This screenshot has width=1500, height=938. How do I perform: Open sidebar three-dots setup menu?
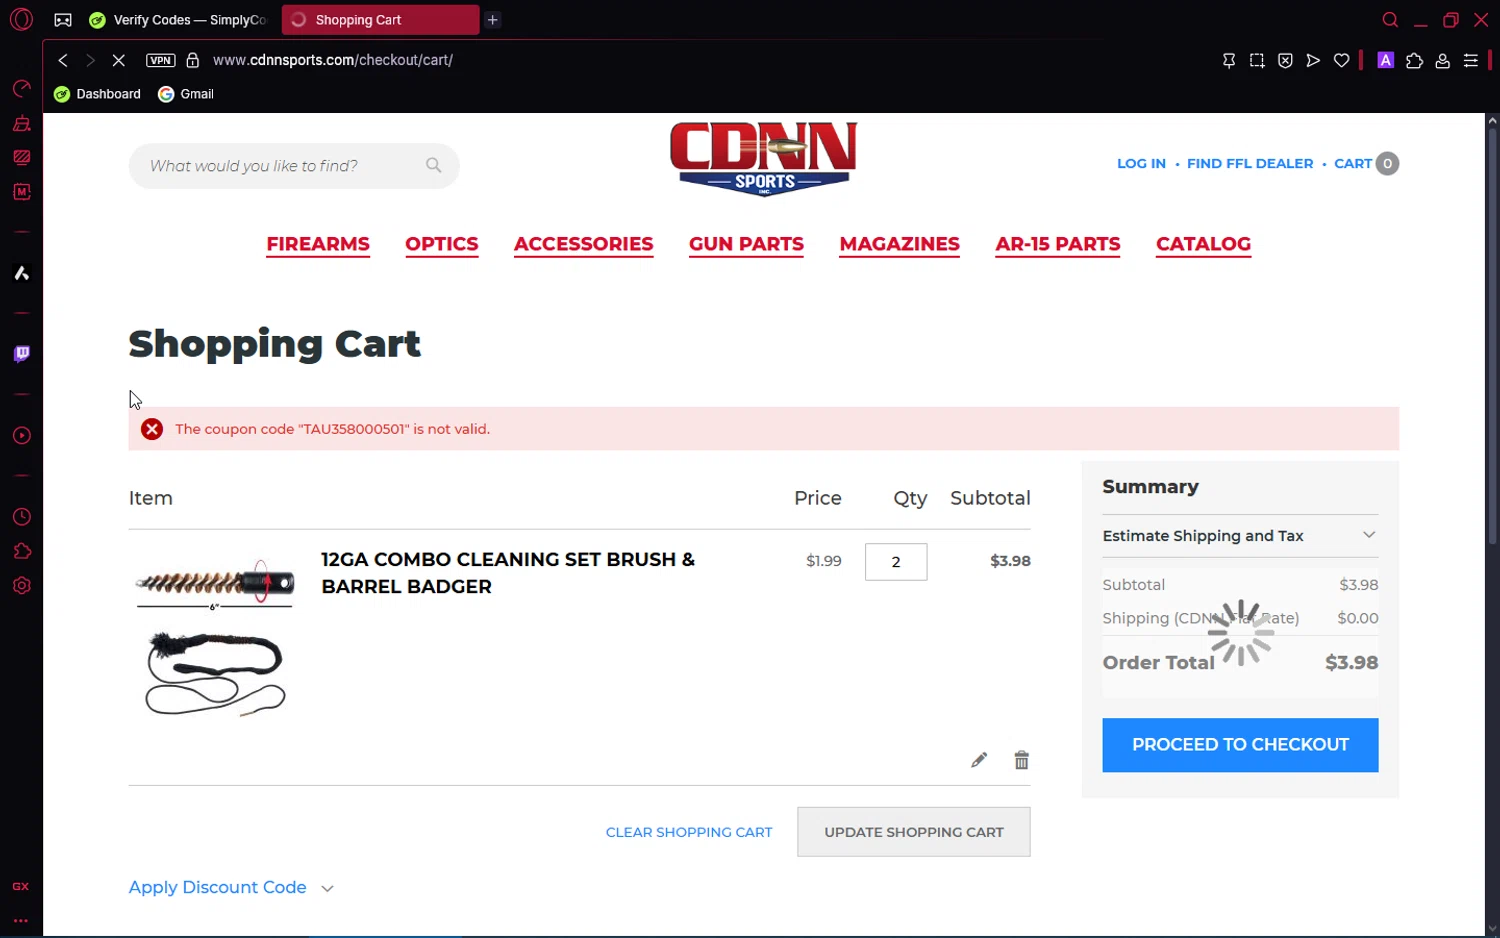pos(21,920)
